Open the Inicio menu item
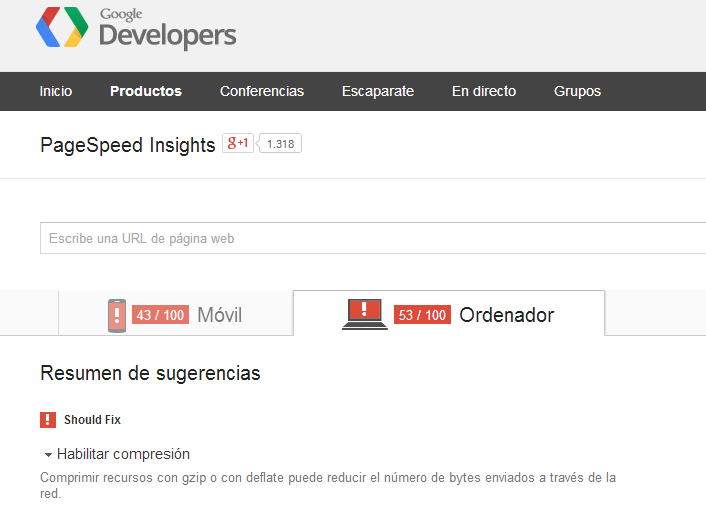This screenshot has height=510, width=706. (56, 91)
